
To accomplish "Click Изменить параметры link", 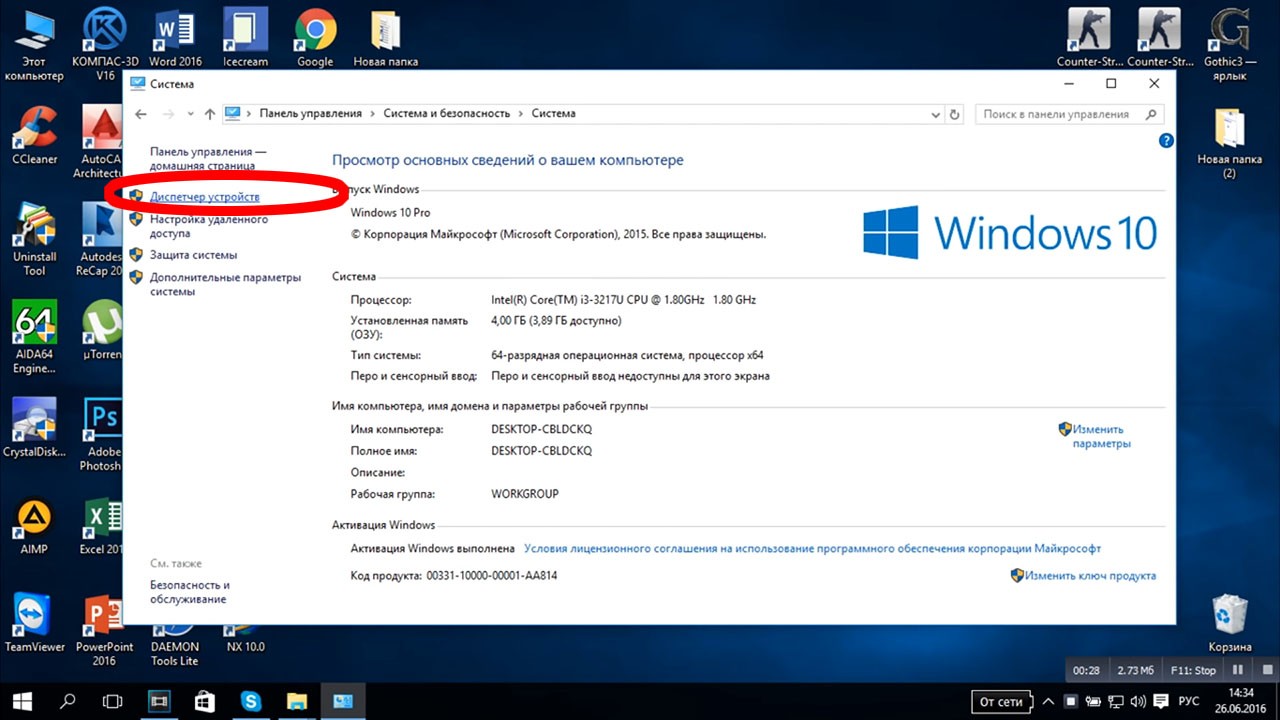I will point(1102,436).
